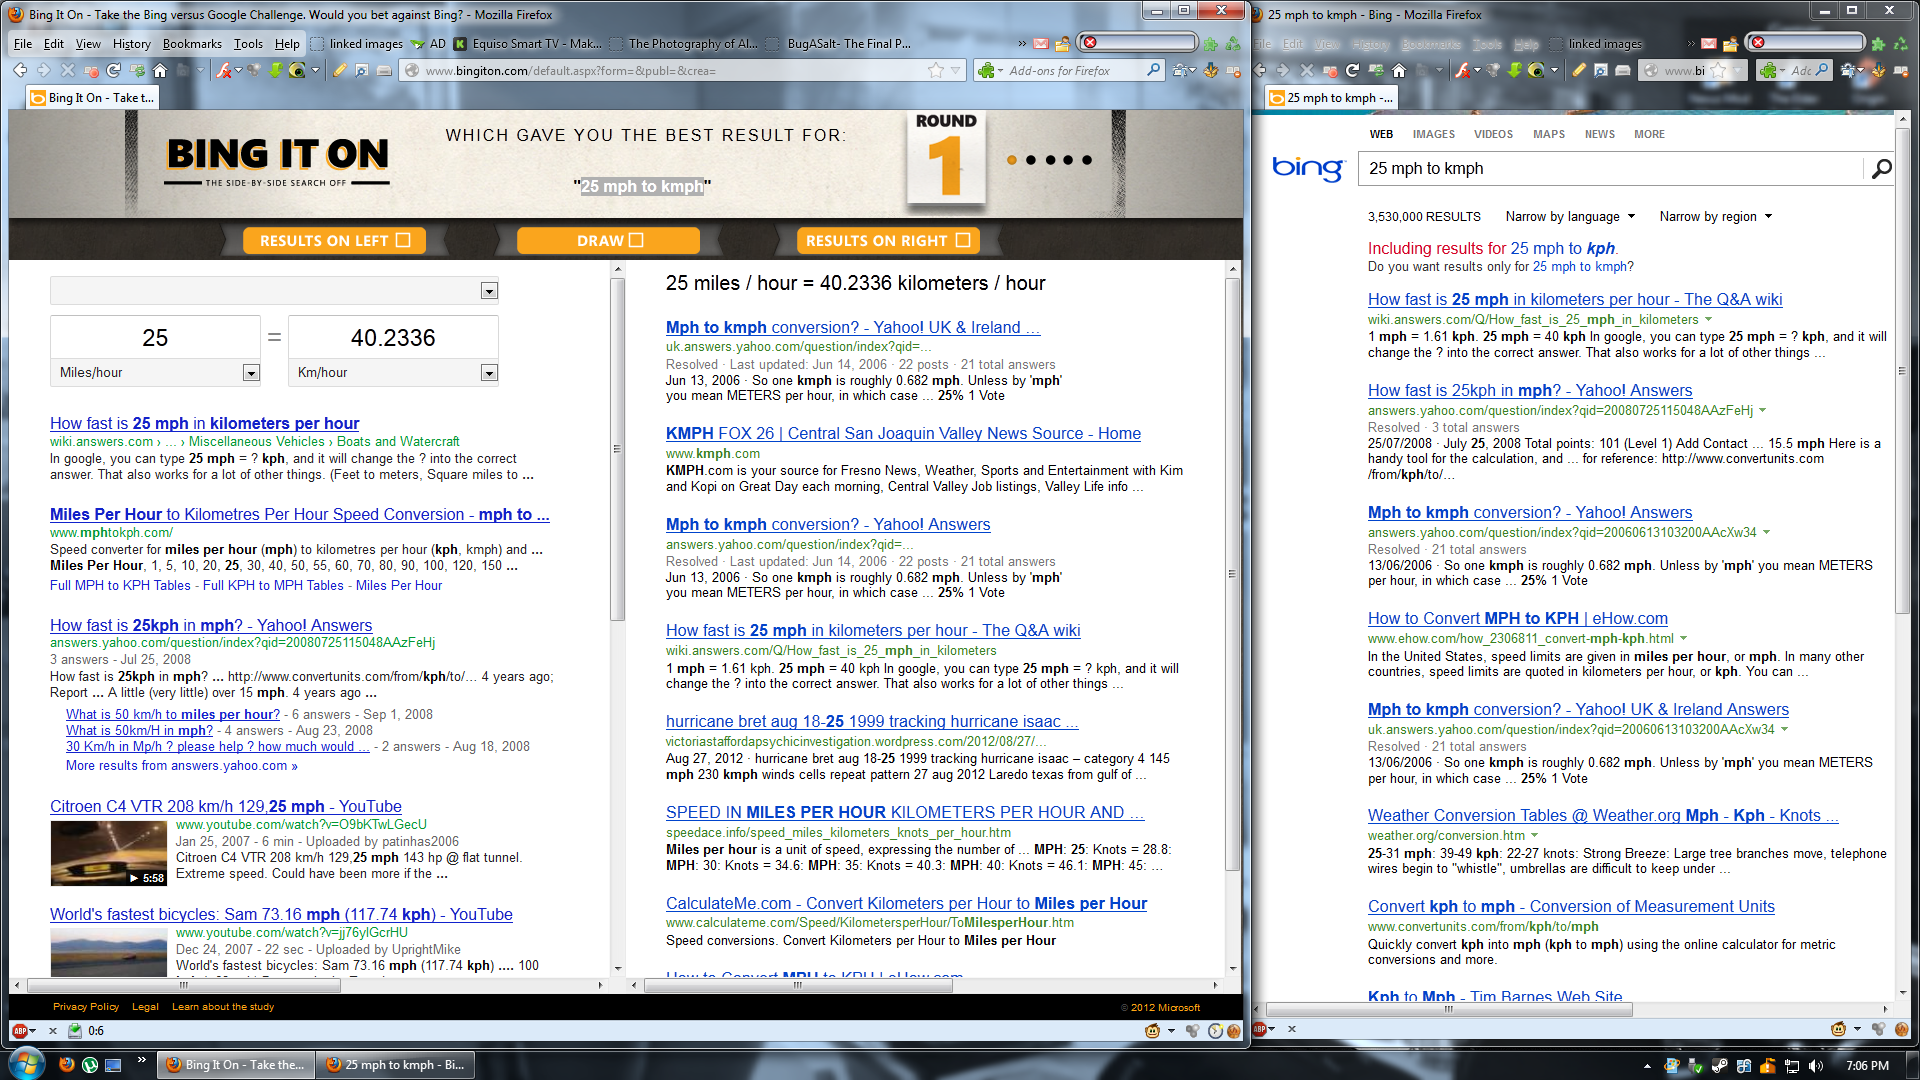Switch to Bing IMAGES tab
This screenshot has height=1080, width=1920.
click(x=1433, y=134)
